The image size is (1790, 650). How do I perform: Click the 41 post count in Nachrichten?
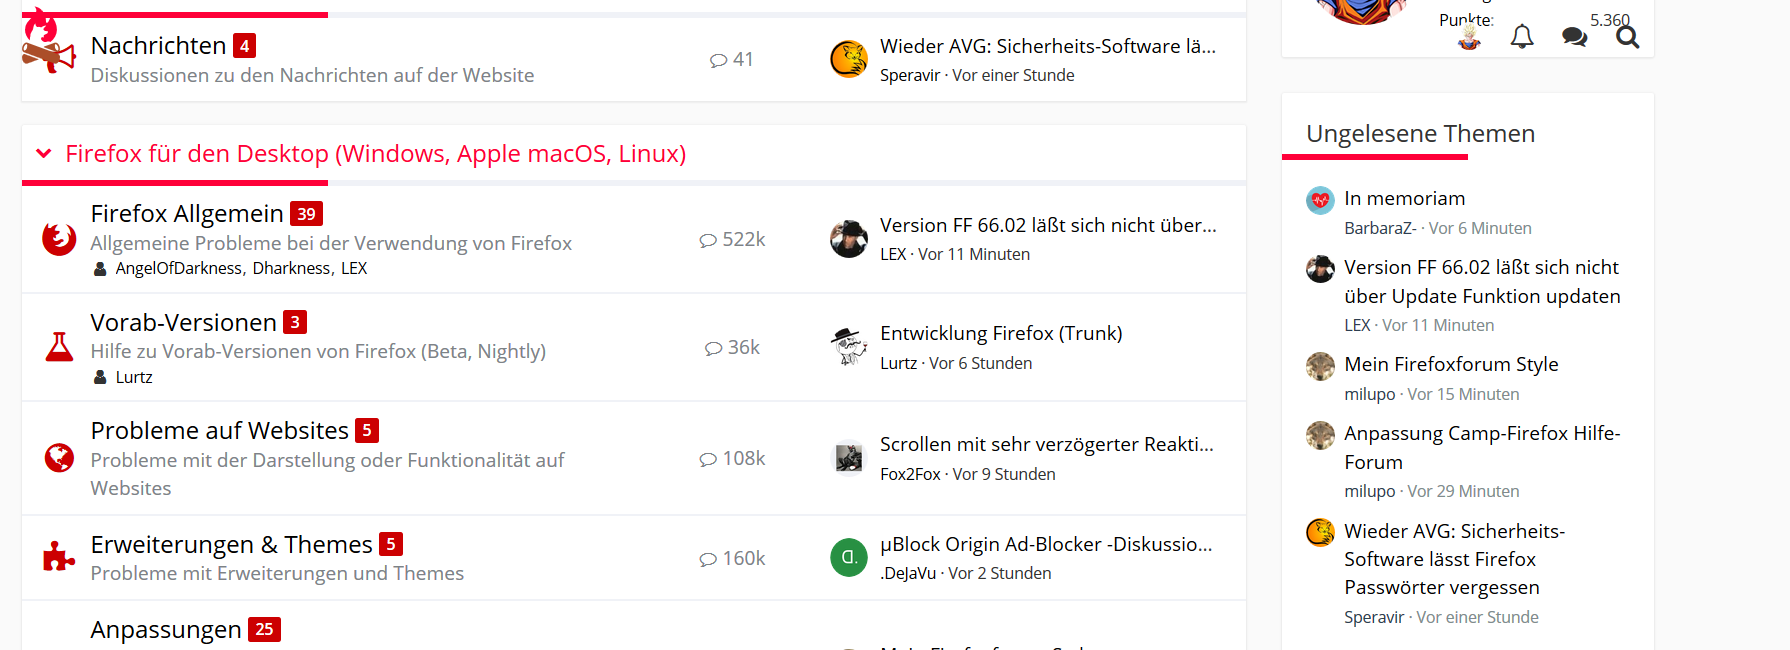click(732, 59)
